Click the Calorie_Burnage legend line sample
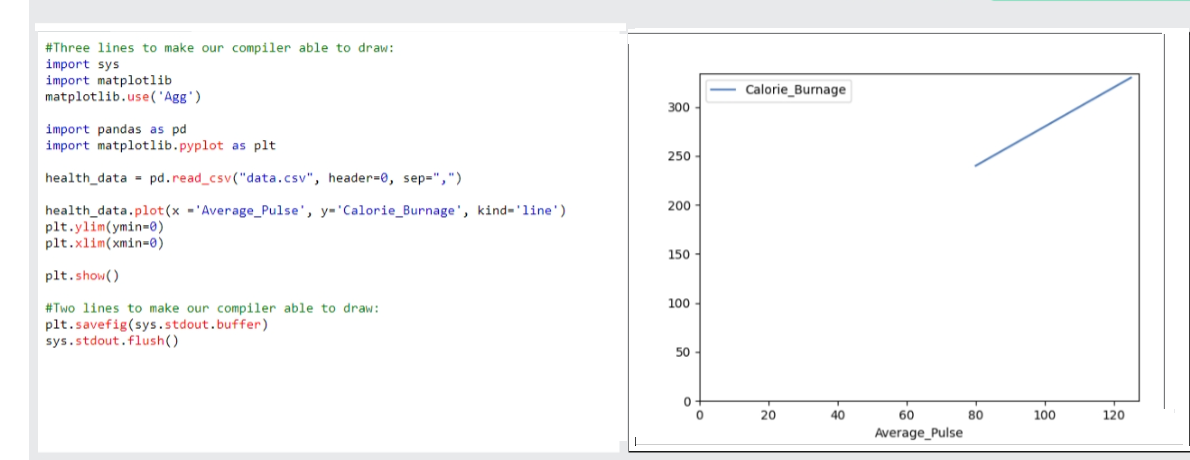This screenshot has height=460, width=1190. point(725,90)
